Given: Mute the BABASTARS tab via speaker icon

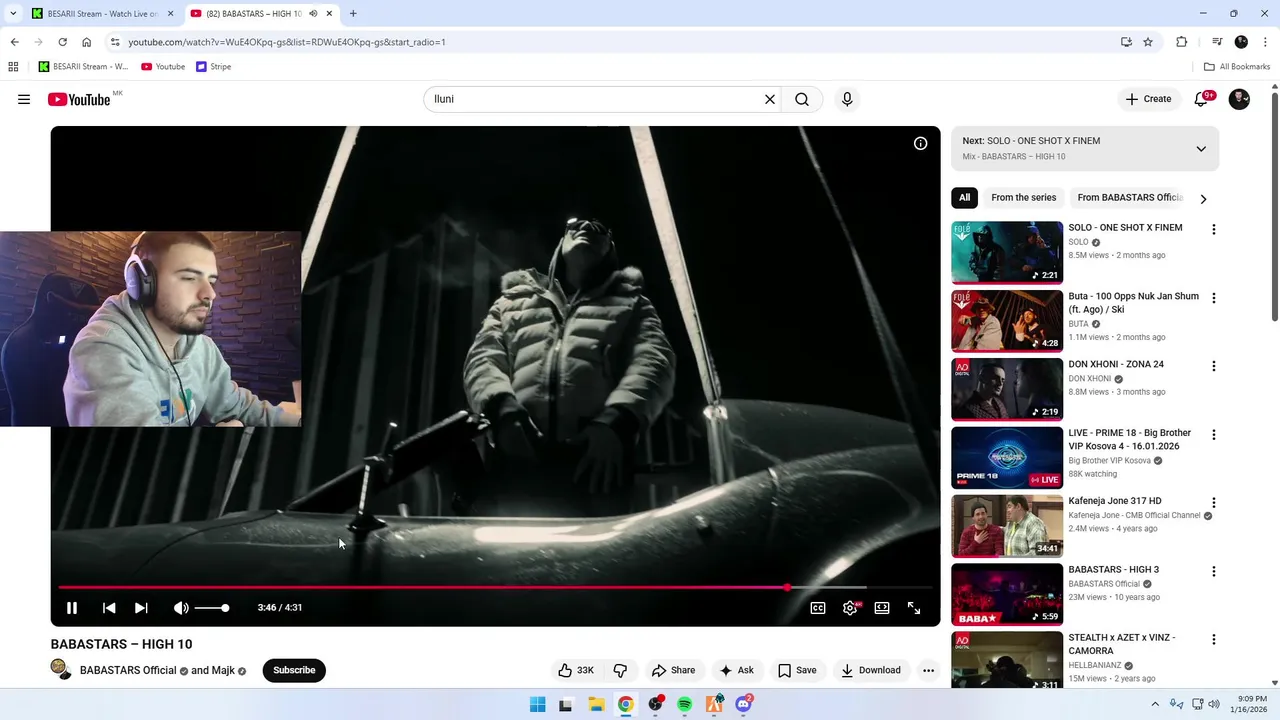Looking at the screenshot, I should point(313,14).
